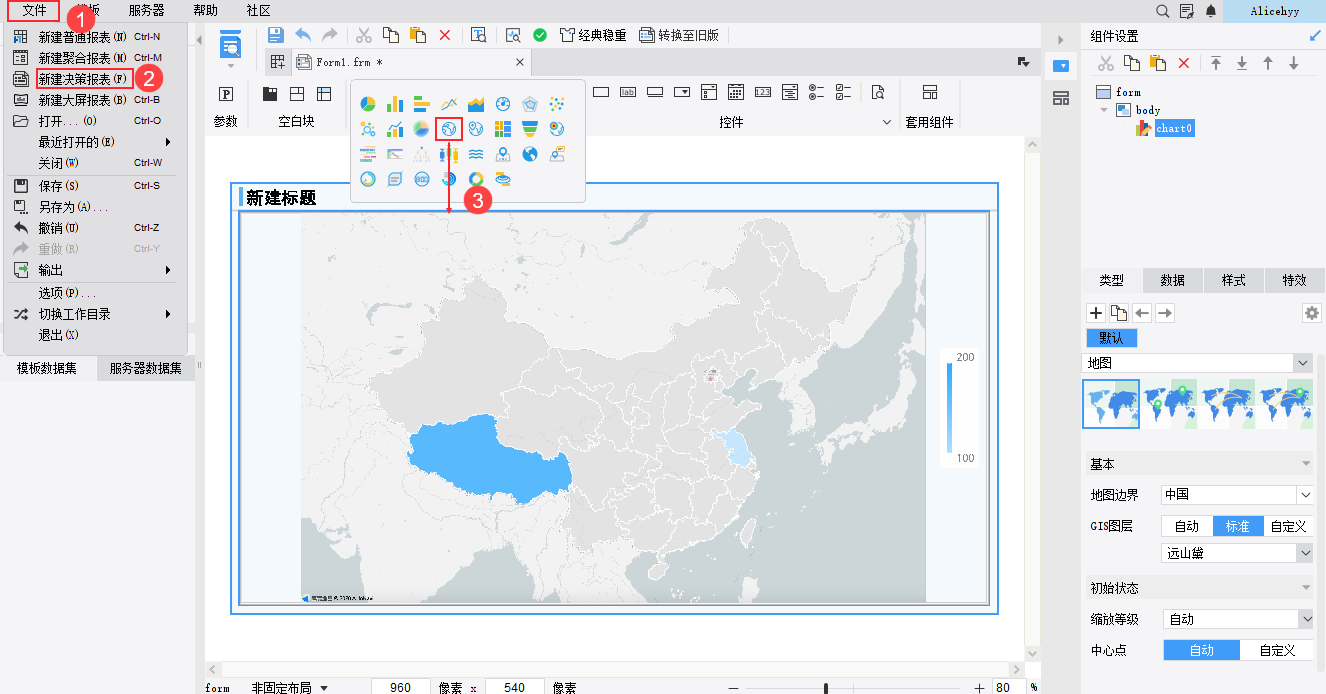Click the red delete X in main toolbar
Image resolution: width=1326 pixels, height=694 pixels.
(445, 35)
